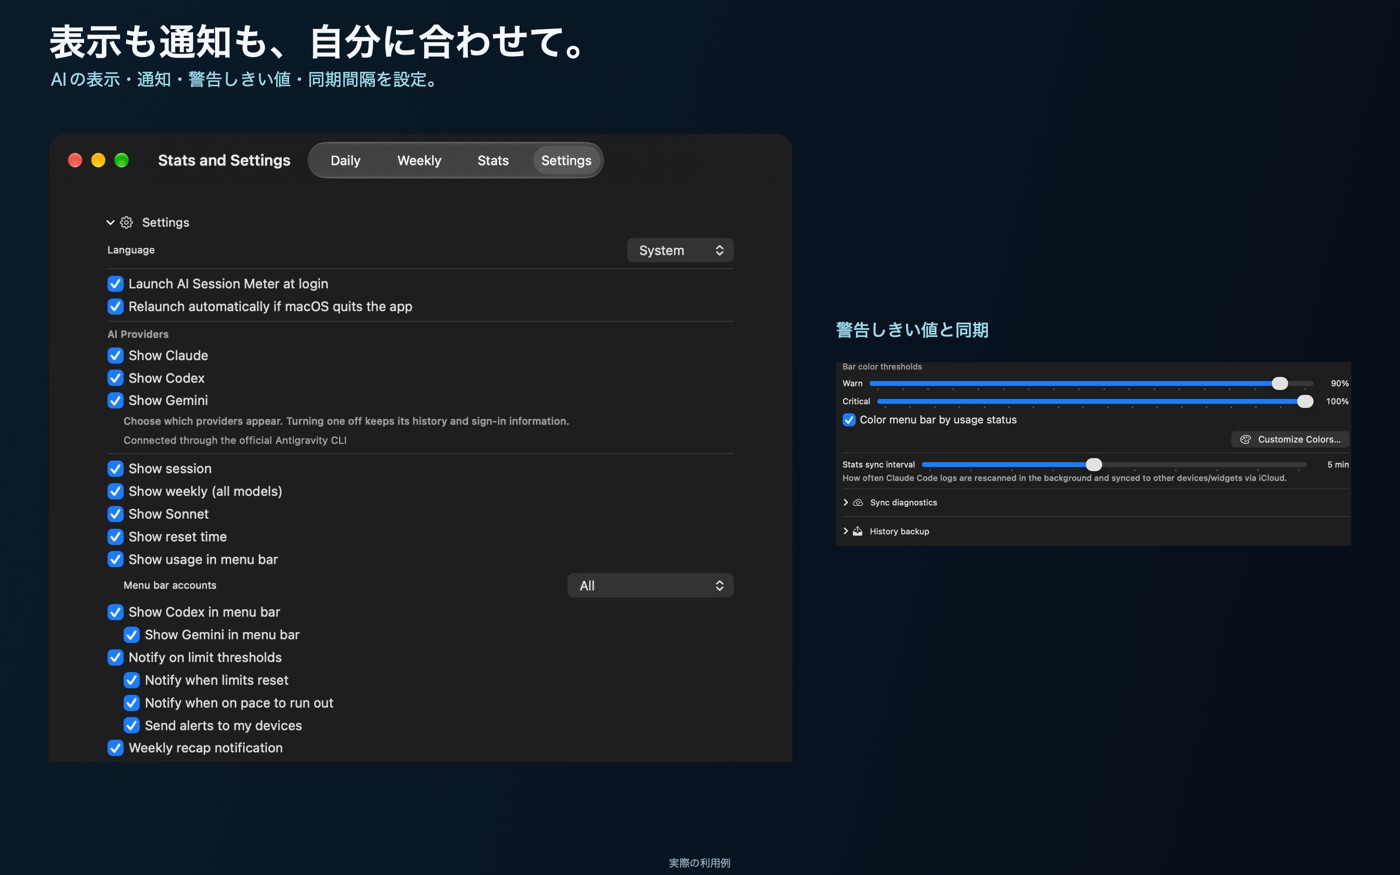Toggle Notify when on pace to run out

point(131,703)
